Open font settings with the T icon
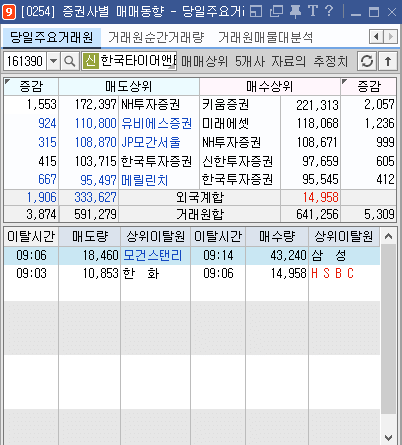This screenshot has width=402, height=445. pos(312,11)
